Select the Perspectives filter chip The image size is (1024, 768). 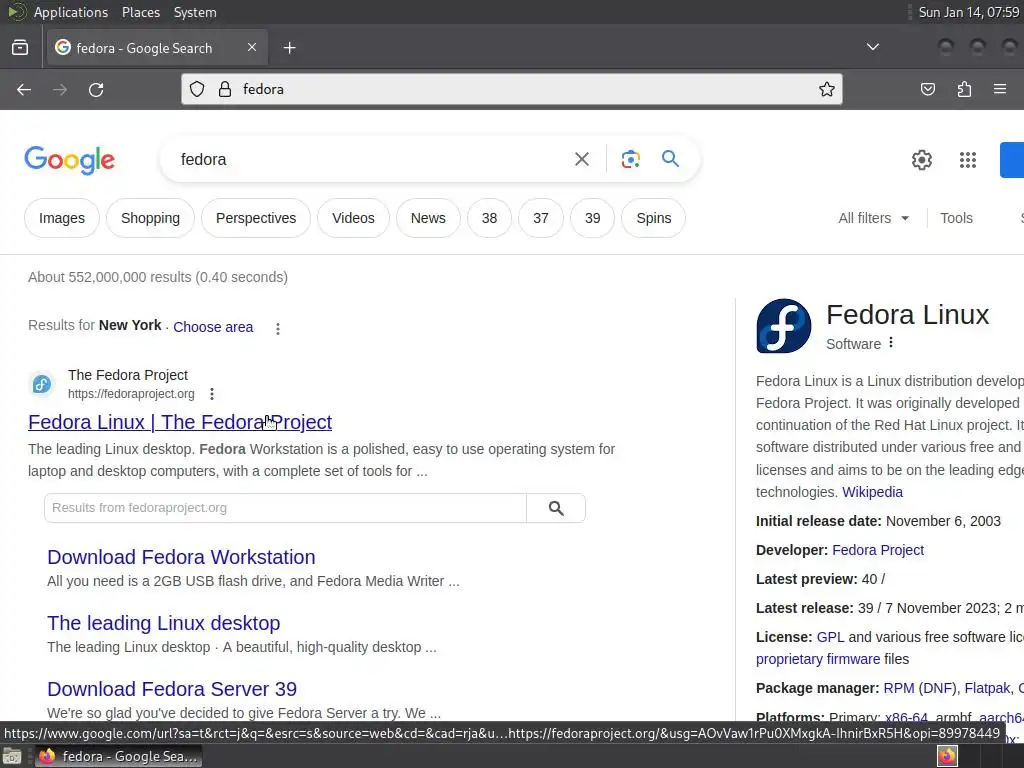pos(256,218)
